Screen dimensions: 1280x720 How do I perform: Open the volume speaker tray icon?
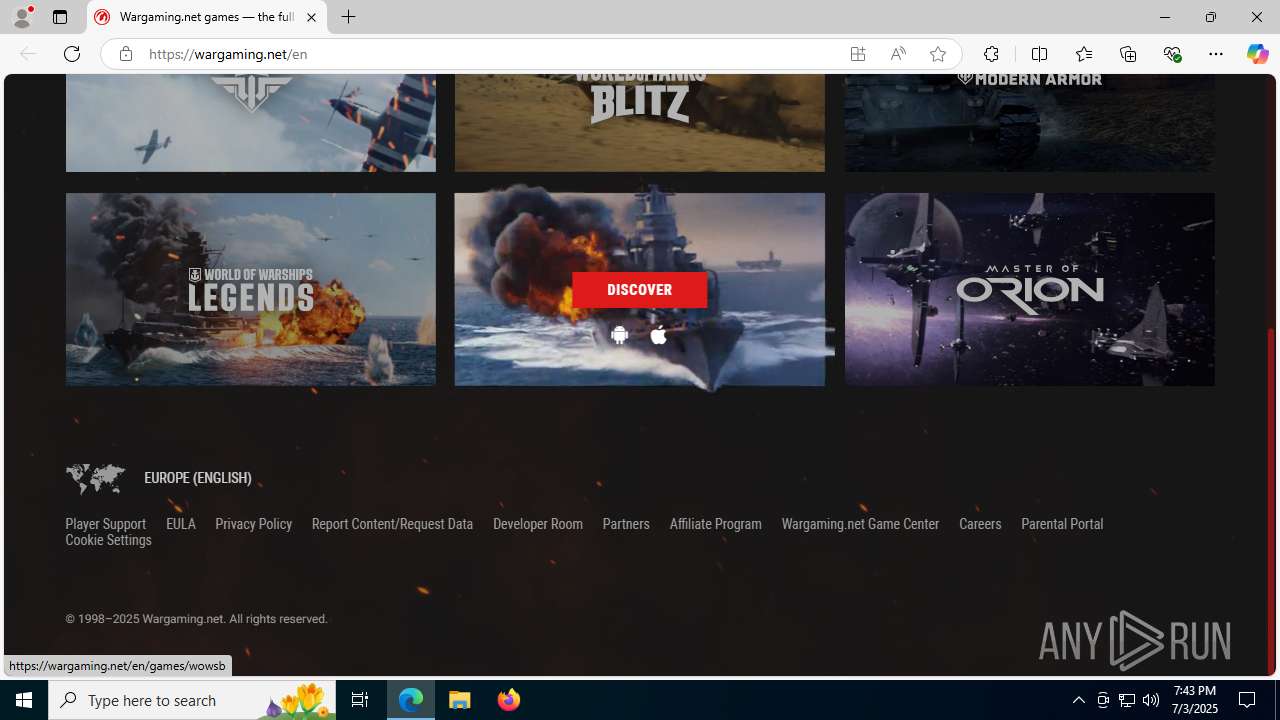pos(1151,700)
